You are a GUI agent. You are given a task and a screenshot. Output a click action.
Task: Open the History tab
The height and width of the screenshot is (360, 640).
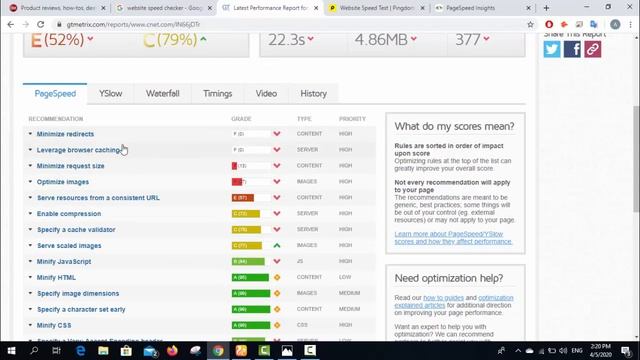pos(313,94)
